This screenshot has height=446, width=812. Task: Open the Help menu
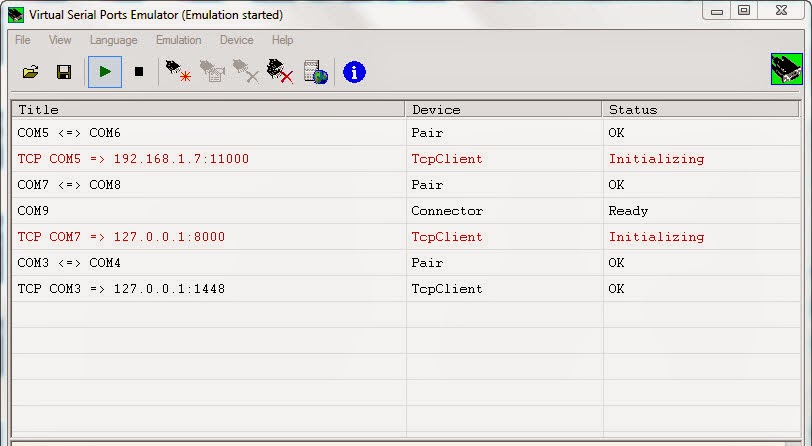[x=282, y=40]
